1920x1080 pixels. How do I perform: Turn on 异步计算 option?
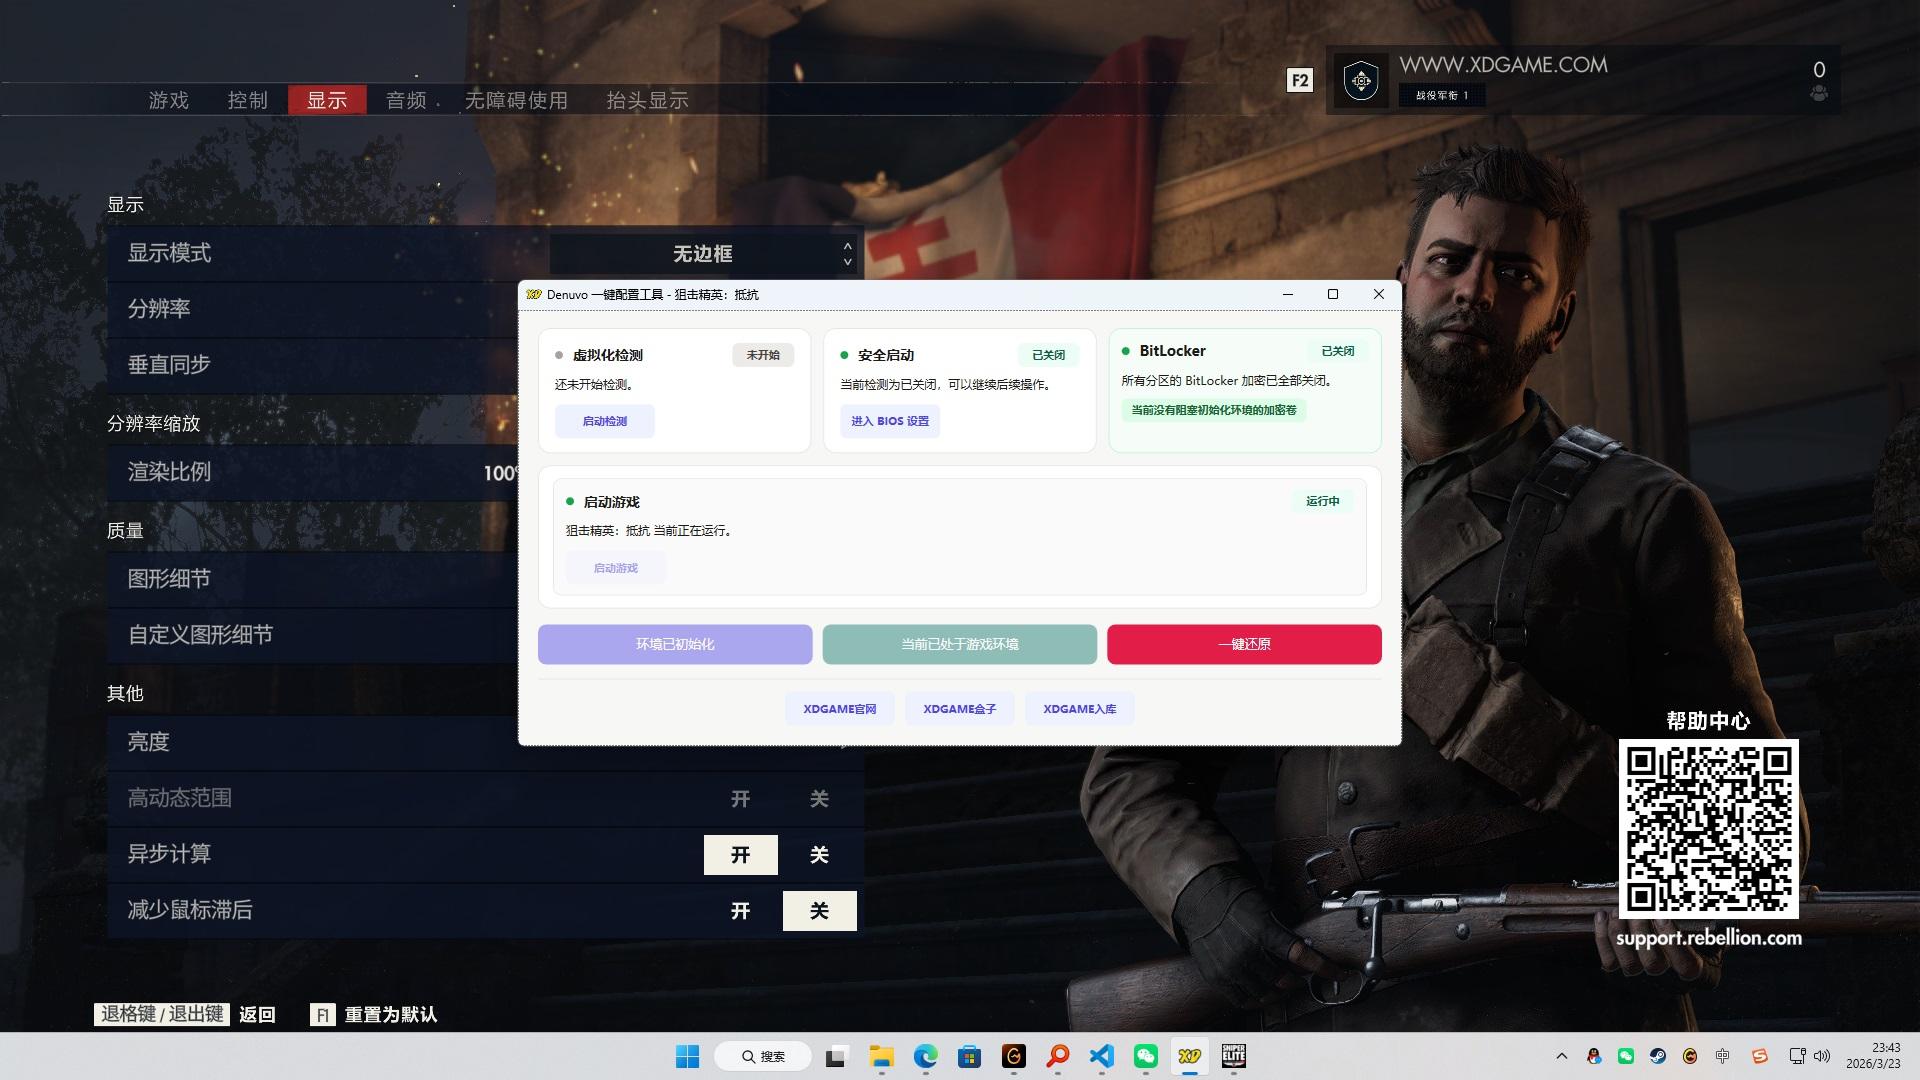pyautogui.click(x=740, y=854)
